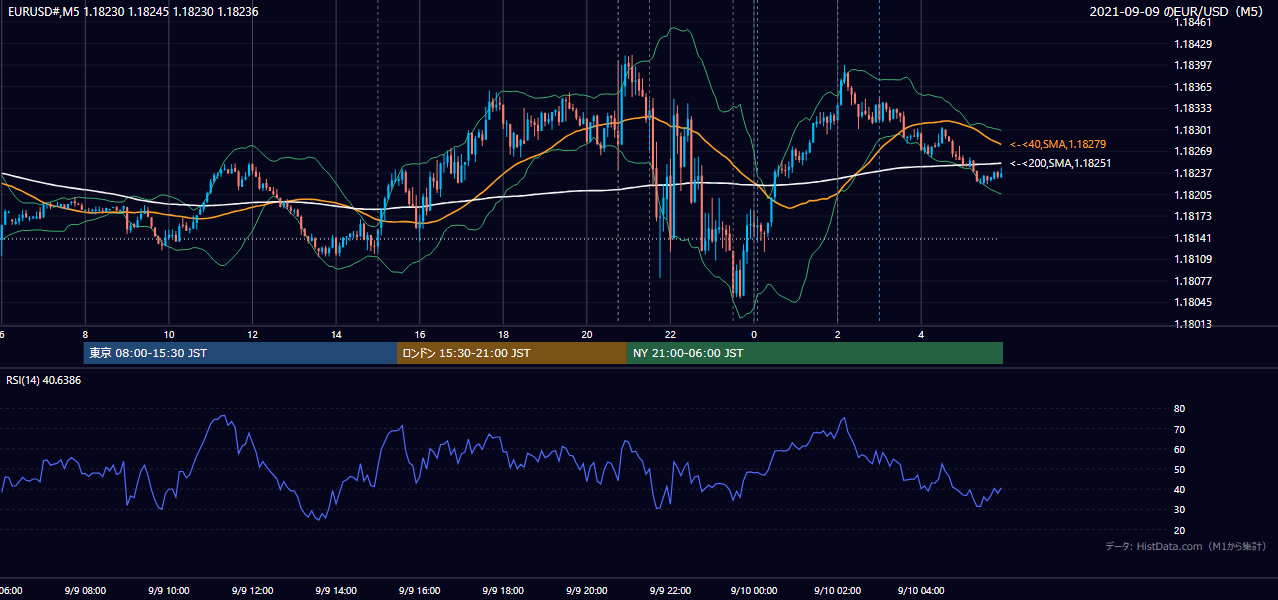Click price axis value 1.18365
1278x600 pixels.
pos(1194,87)
